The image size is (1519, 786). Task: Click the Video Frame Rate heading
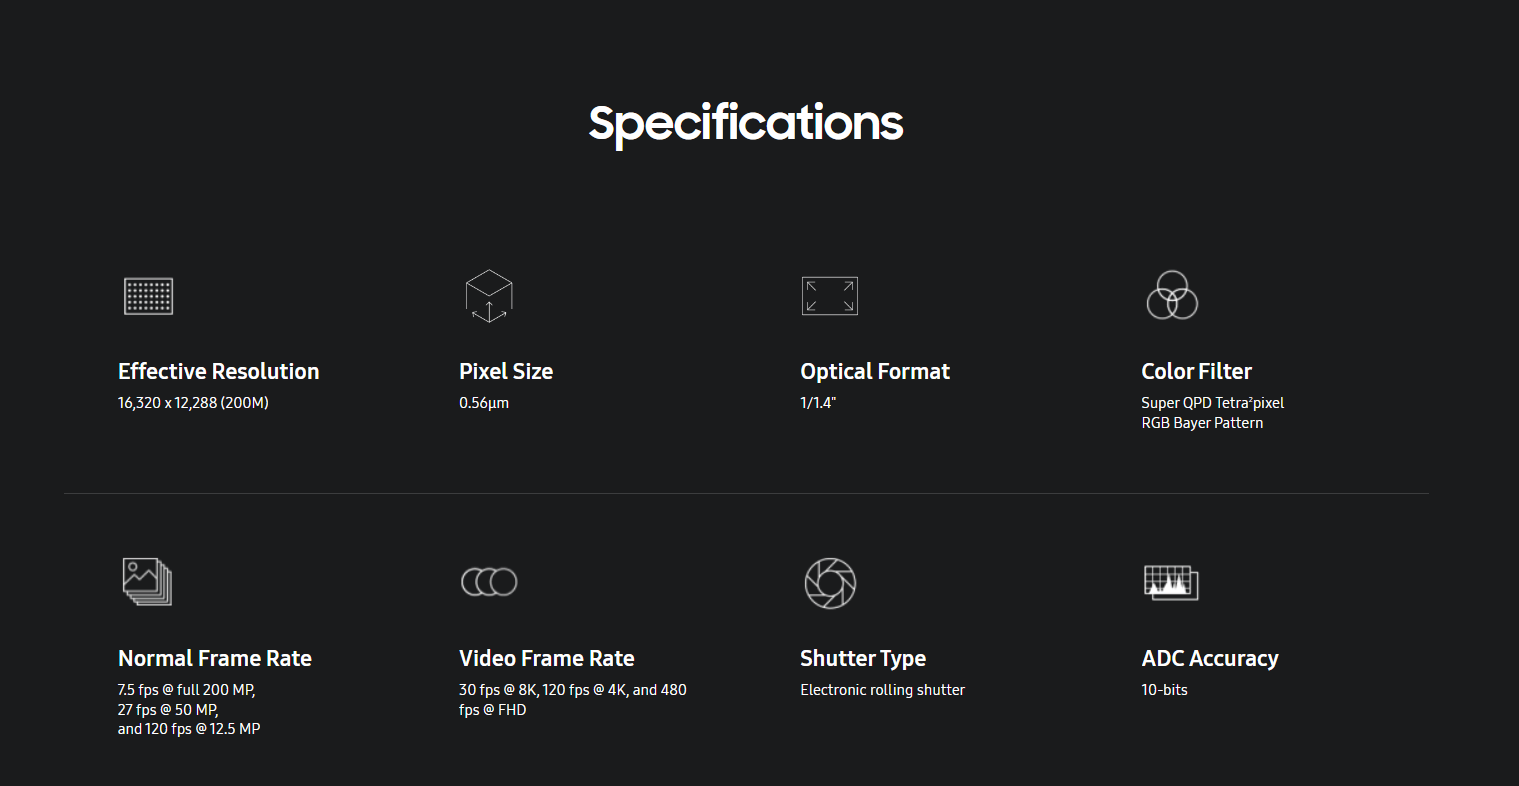(x=547, y=659)
